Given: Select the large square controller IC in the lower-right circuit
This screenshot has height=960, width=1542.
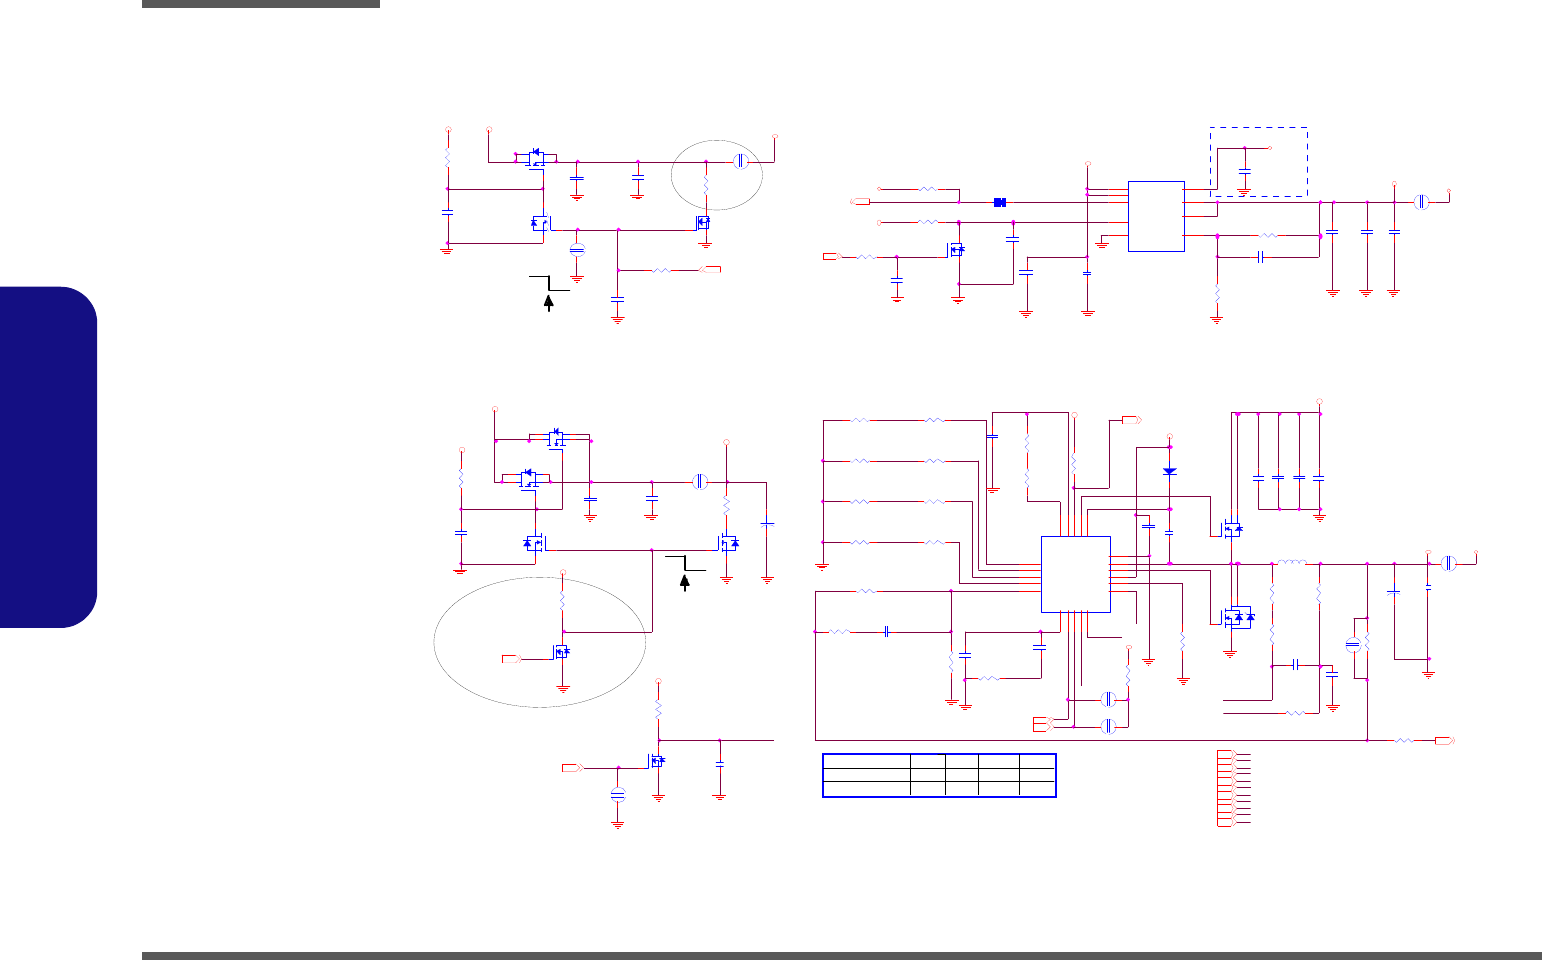Looking at the screenshot, I should tap(1075, 574).
